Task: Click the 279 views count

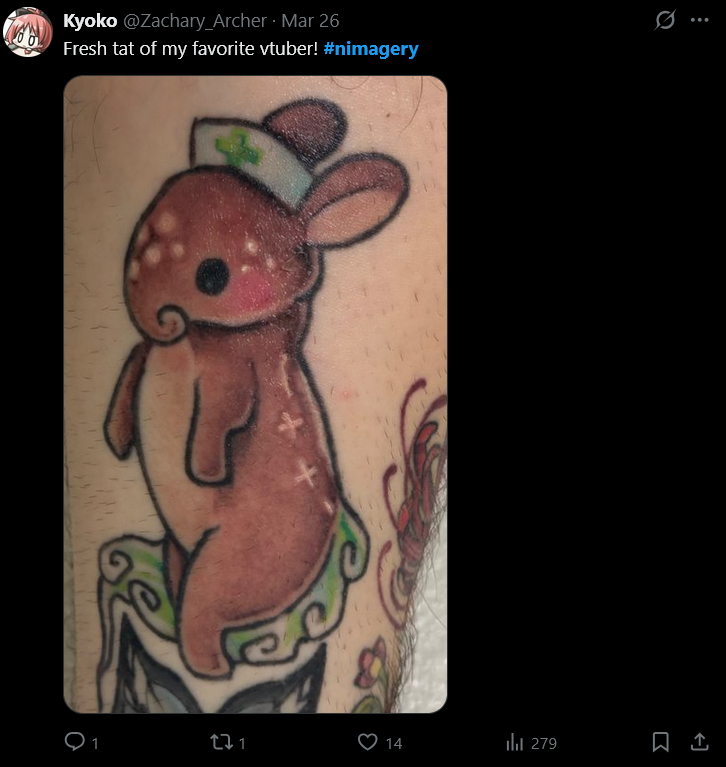Action: tap(544, 744)
